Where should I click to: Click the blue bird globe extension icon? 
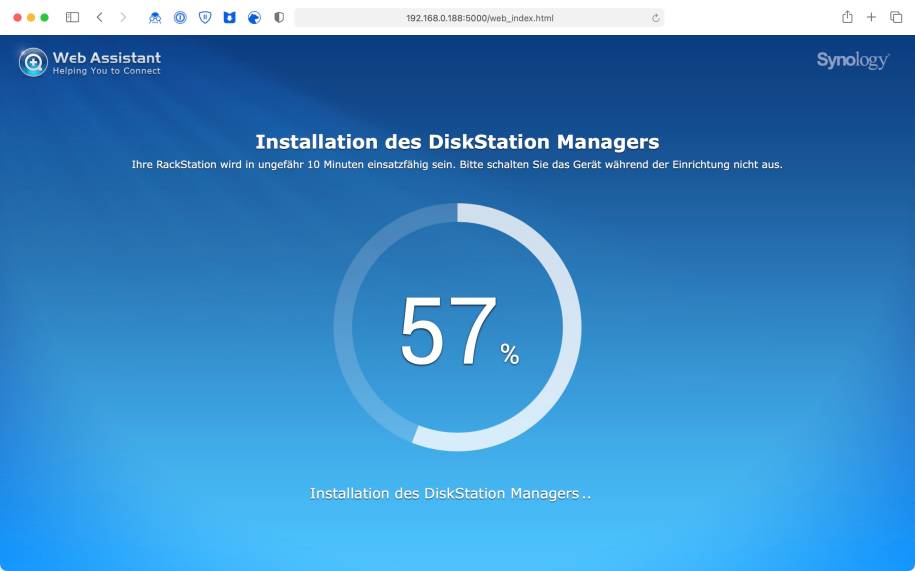[x=254, y=17]
